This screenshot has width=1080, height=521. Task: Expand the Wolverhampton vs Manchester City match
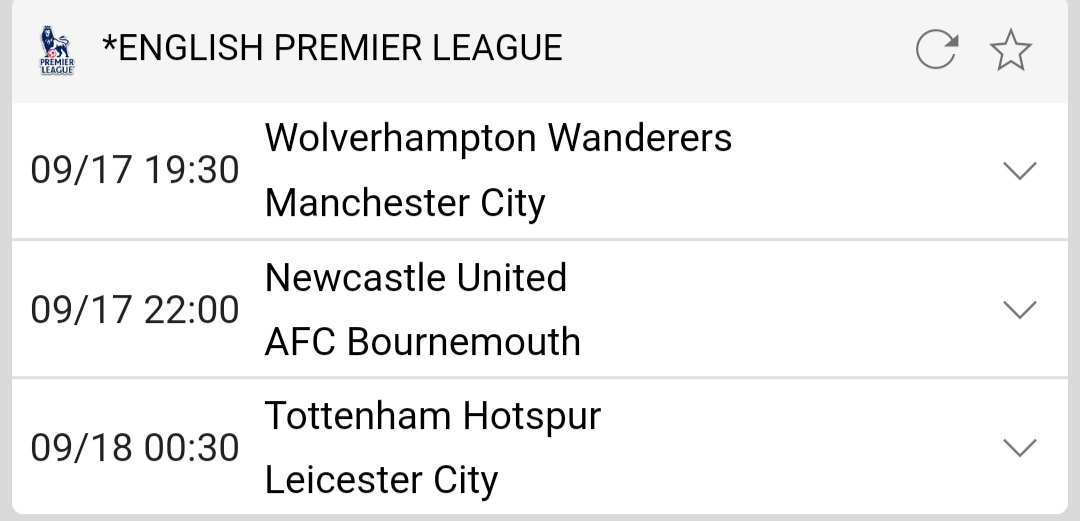tap(1019, 171)
